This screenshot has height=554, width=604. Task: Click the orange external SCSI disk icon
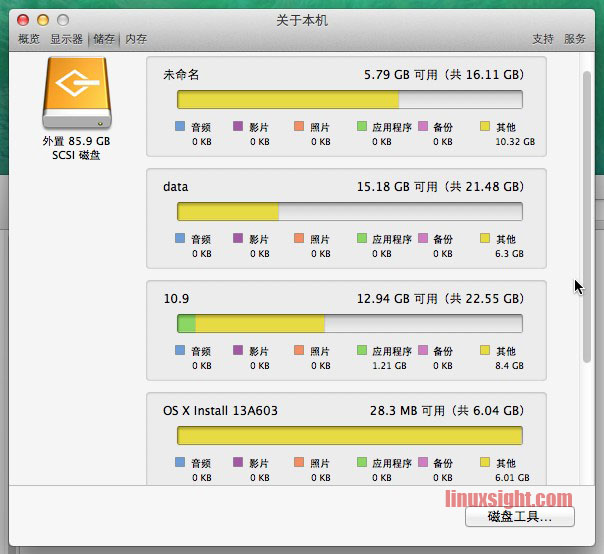click(x=77, y=93)
